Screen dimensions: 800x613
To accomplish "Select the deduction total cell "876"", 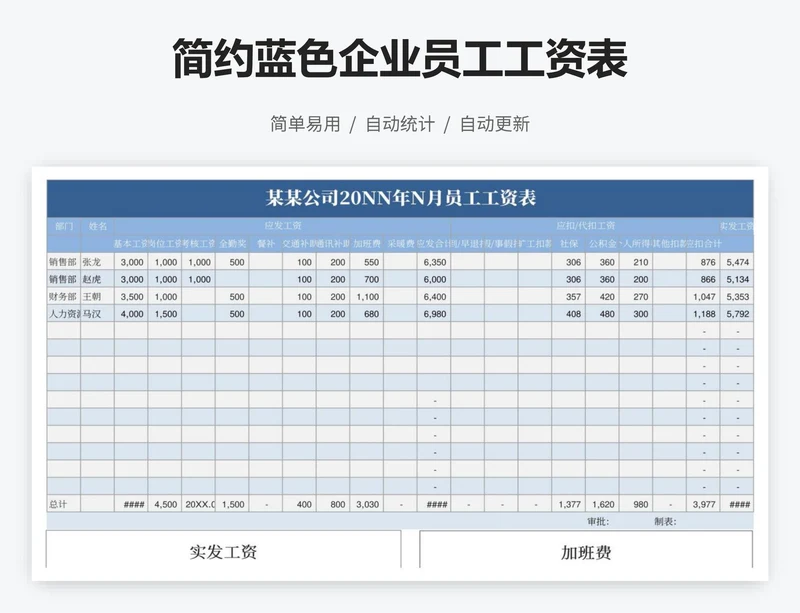I will [x=703, y=262].
